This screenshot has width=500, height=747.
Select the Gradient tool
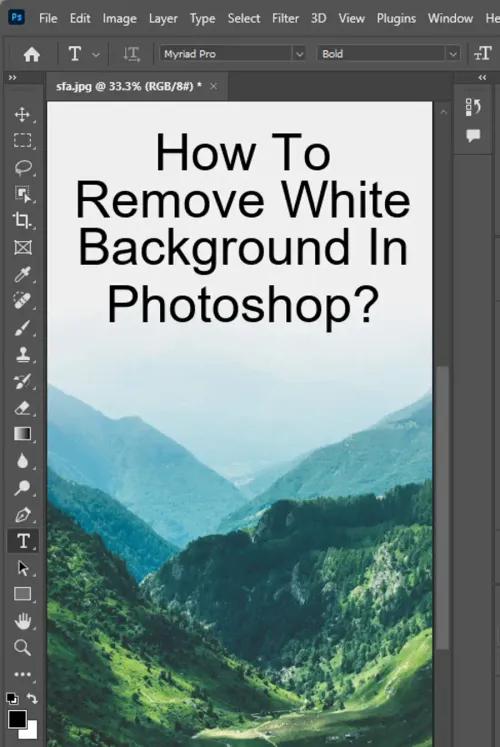coord(22,434)
